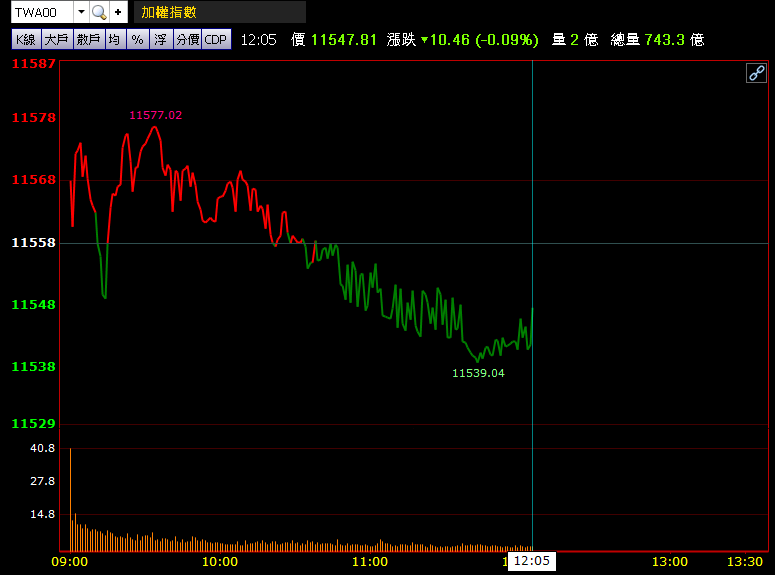Click the 40.8 volume axis label
This screenshot has height=575, width=775.
click(43, 448)
